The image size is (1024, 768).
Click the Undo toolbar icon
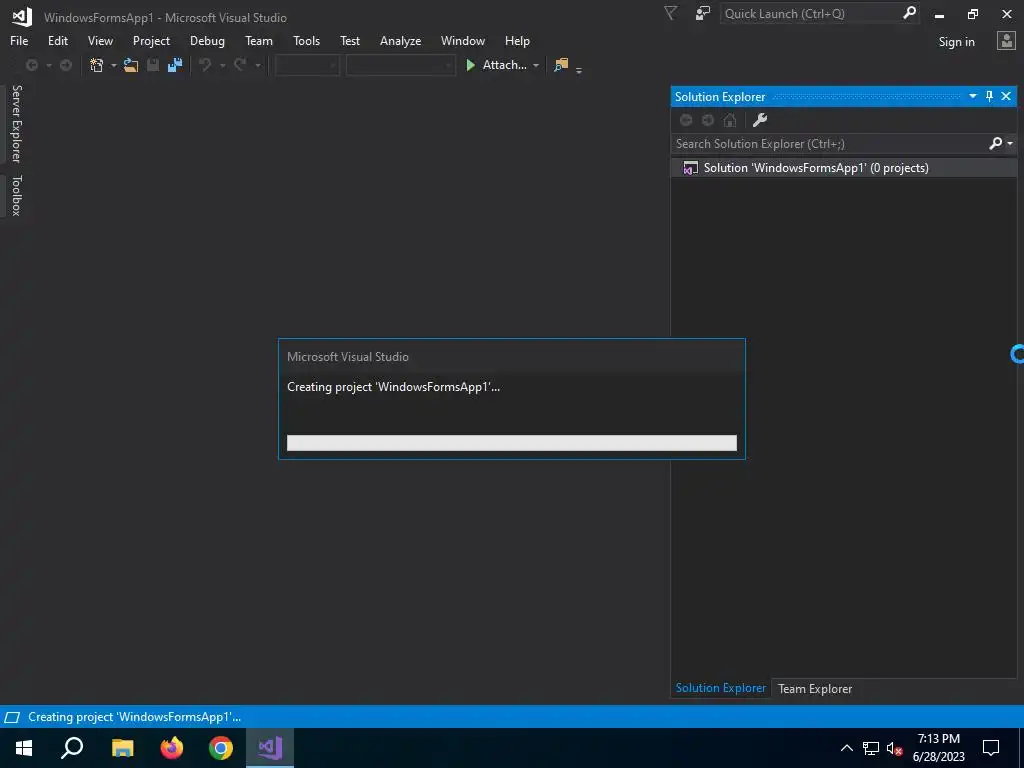click(205, 65)
